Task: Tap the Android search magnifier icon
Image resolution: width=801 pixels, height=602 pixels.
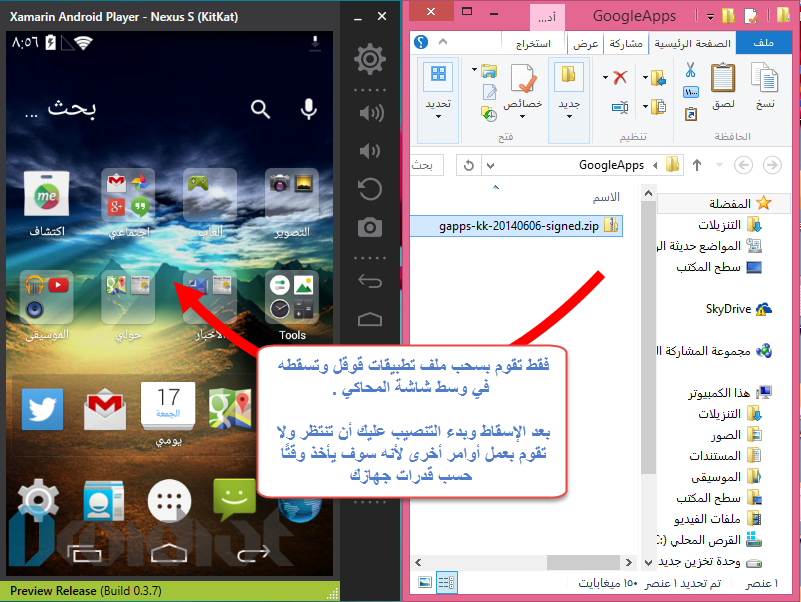Action: pyautogui.click(x=261, y=109)
